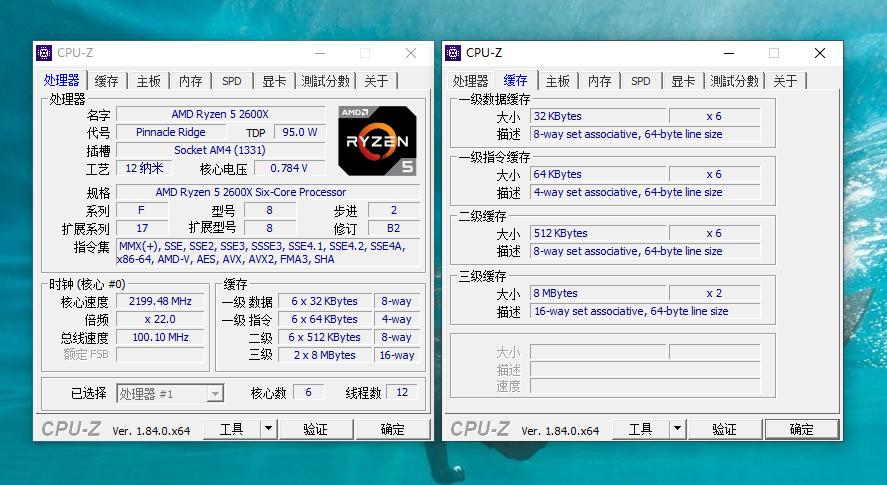Click the empty 额定 FSB field

click(160, 355)
